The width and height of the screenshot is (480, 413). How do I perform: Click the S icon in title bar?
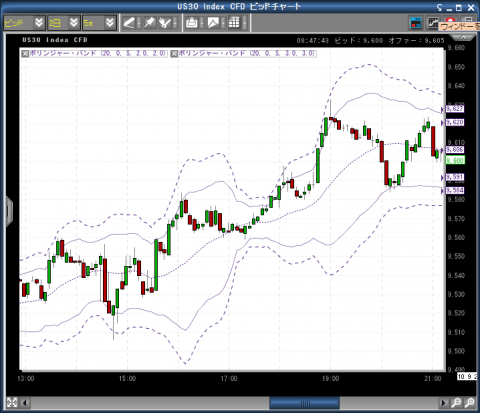[x=439, y=7]
